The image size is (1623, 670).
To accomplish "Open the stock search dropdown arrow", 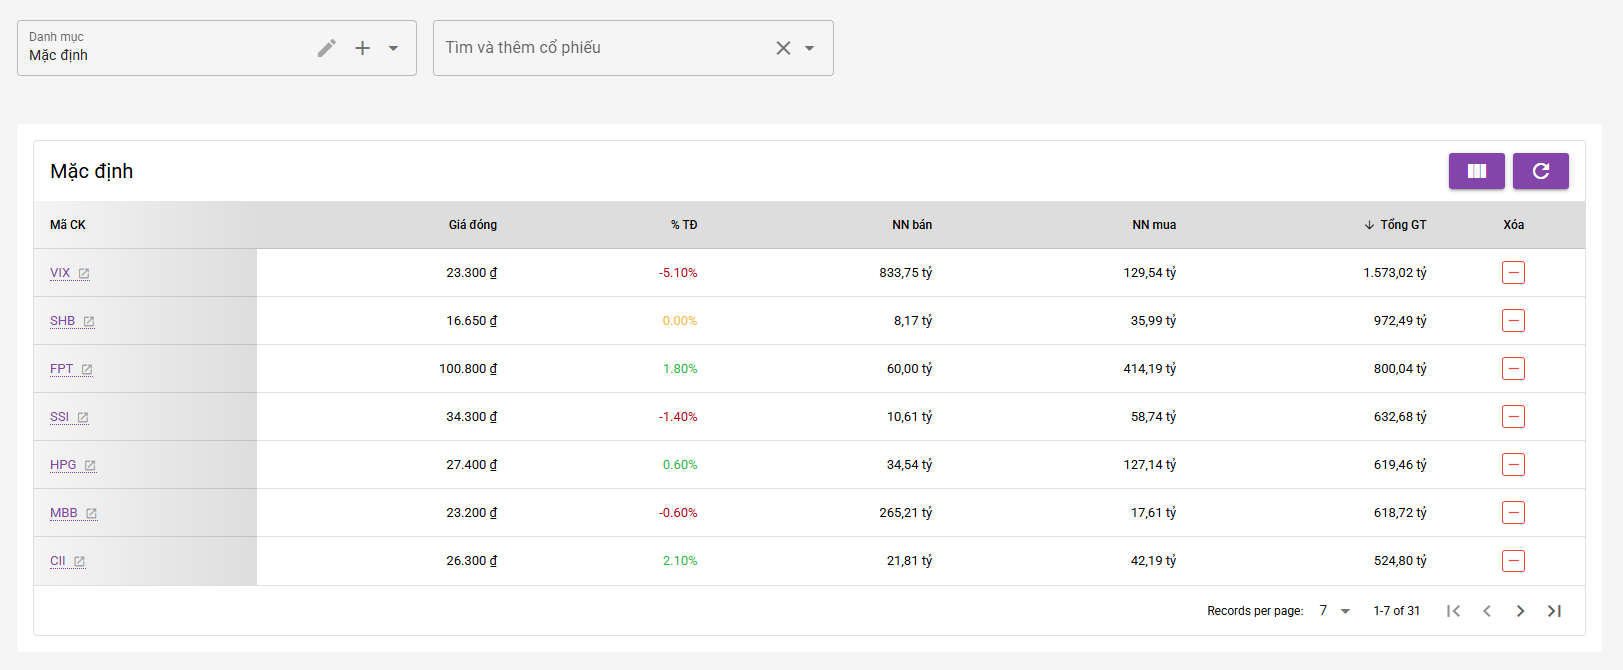I will tap(810, 48).
